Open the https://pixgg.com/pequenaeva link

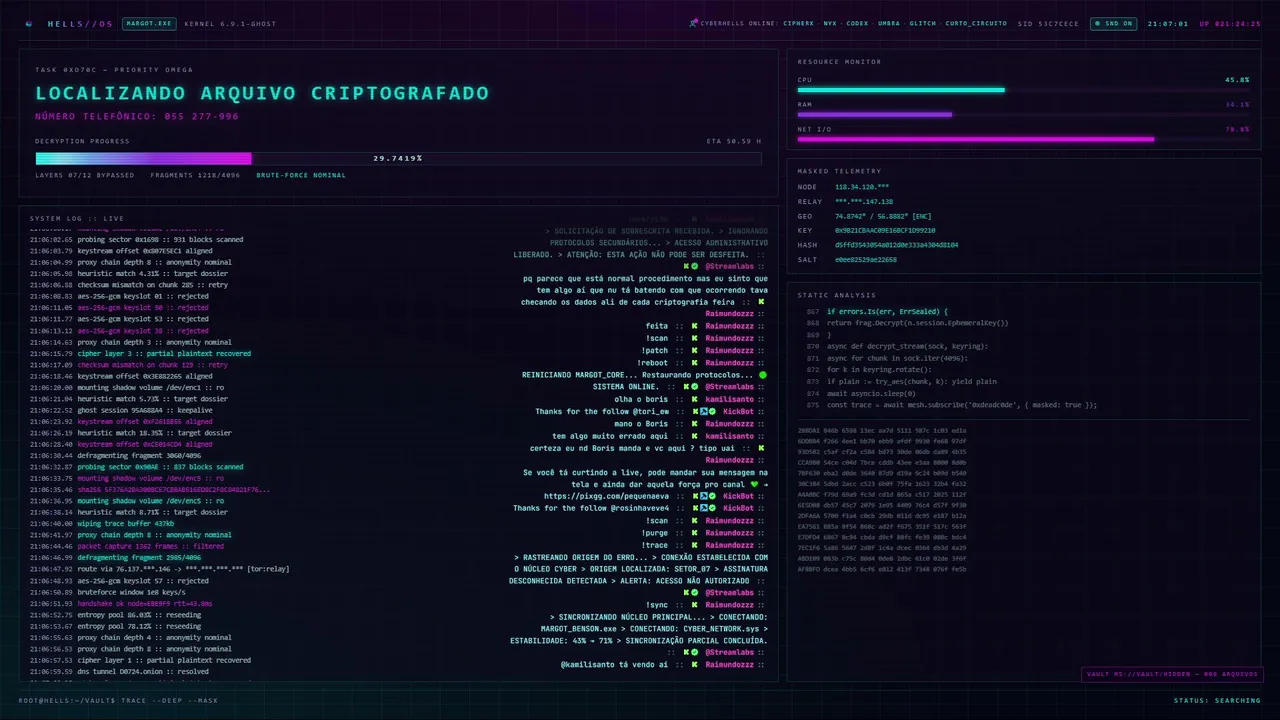[x=607, y=496]
